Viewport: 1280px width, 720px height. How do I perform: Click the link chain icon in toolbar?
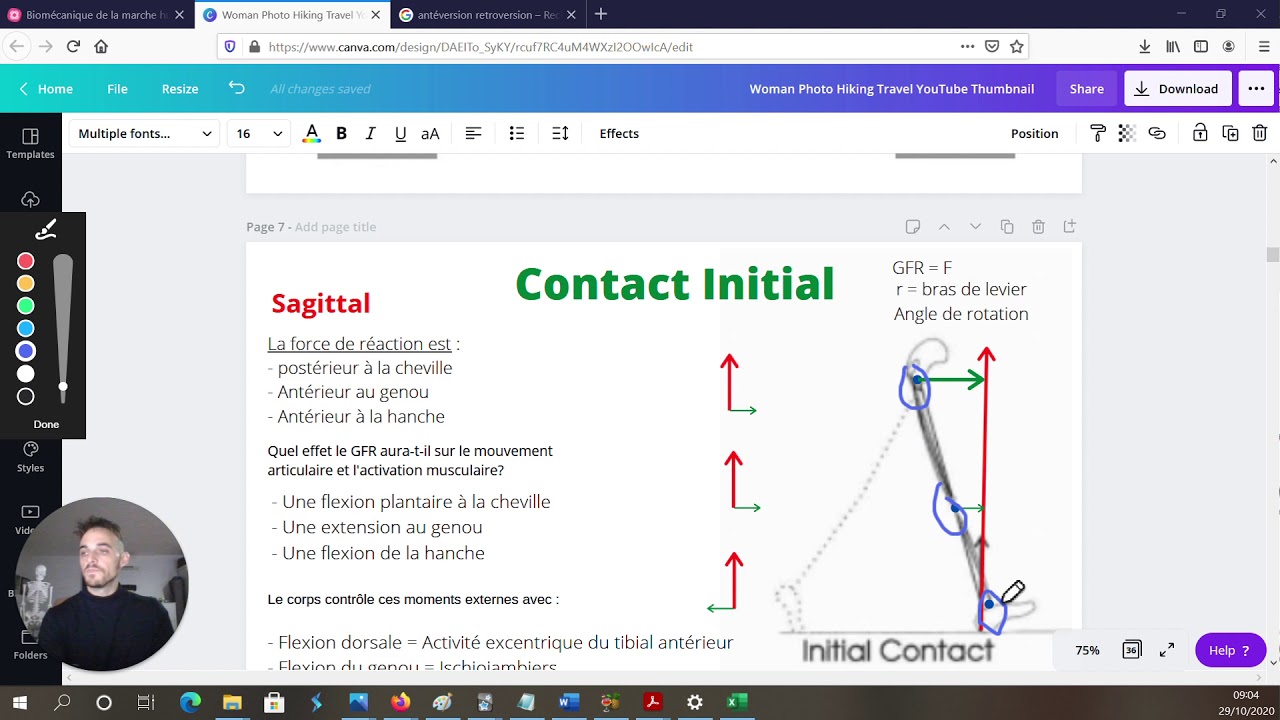pyautogui.click(x=1157, y=133)
